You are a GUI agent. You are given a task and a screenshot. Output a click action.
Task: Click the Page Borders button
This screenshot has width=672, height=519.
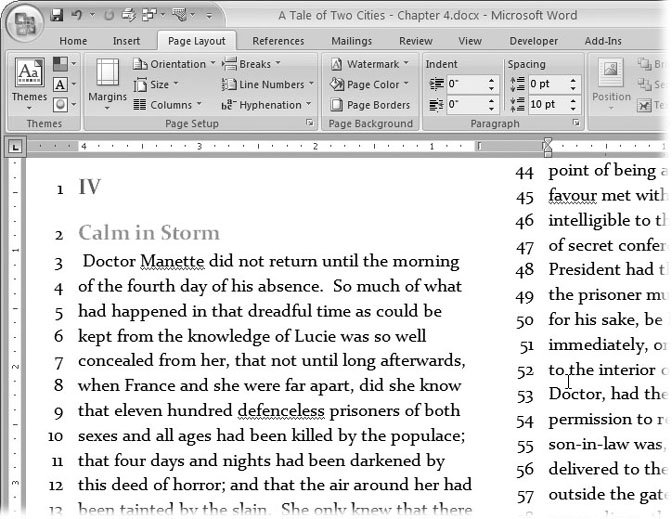click(370, 104)
